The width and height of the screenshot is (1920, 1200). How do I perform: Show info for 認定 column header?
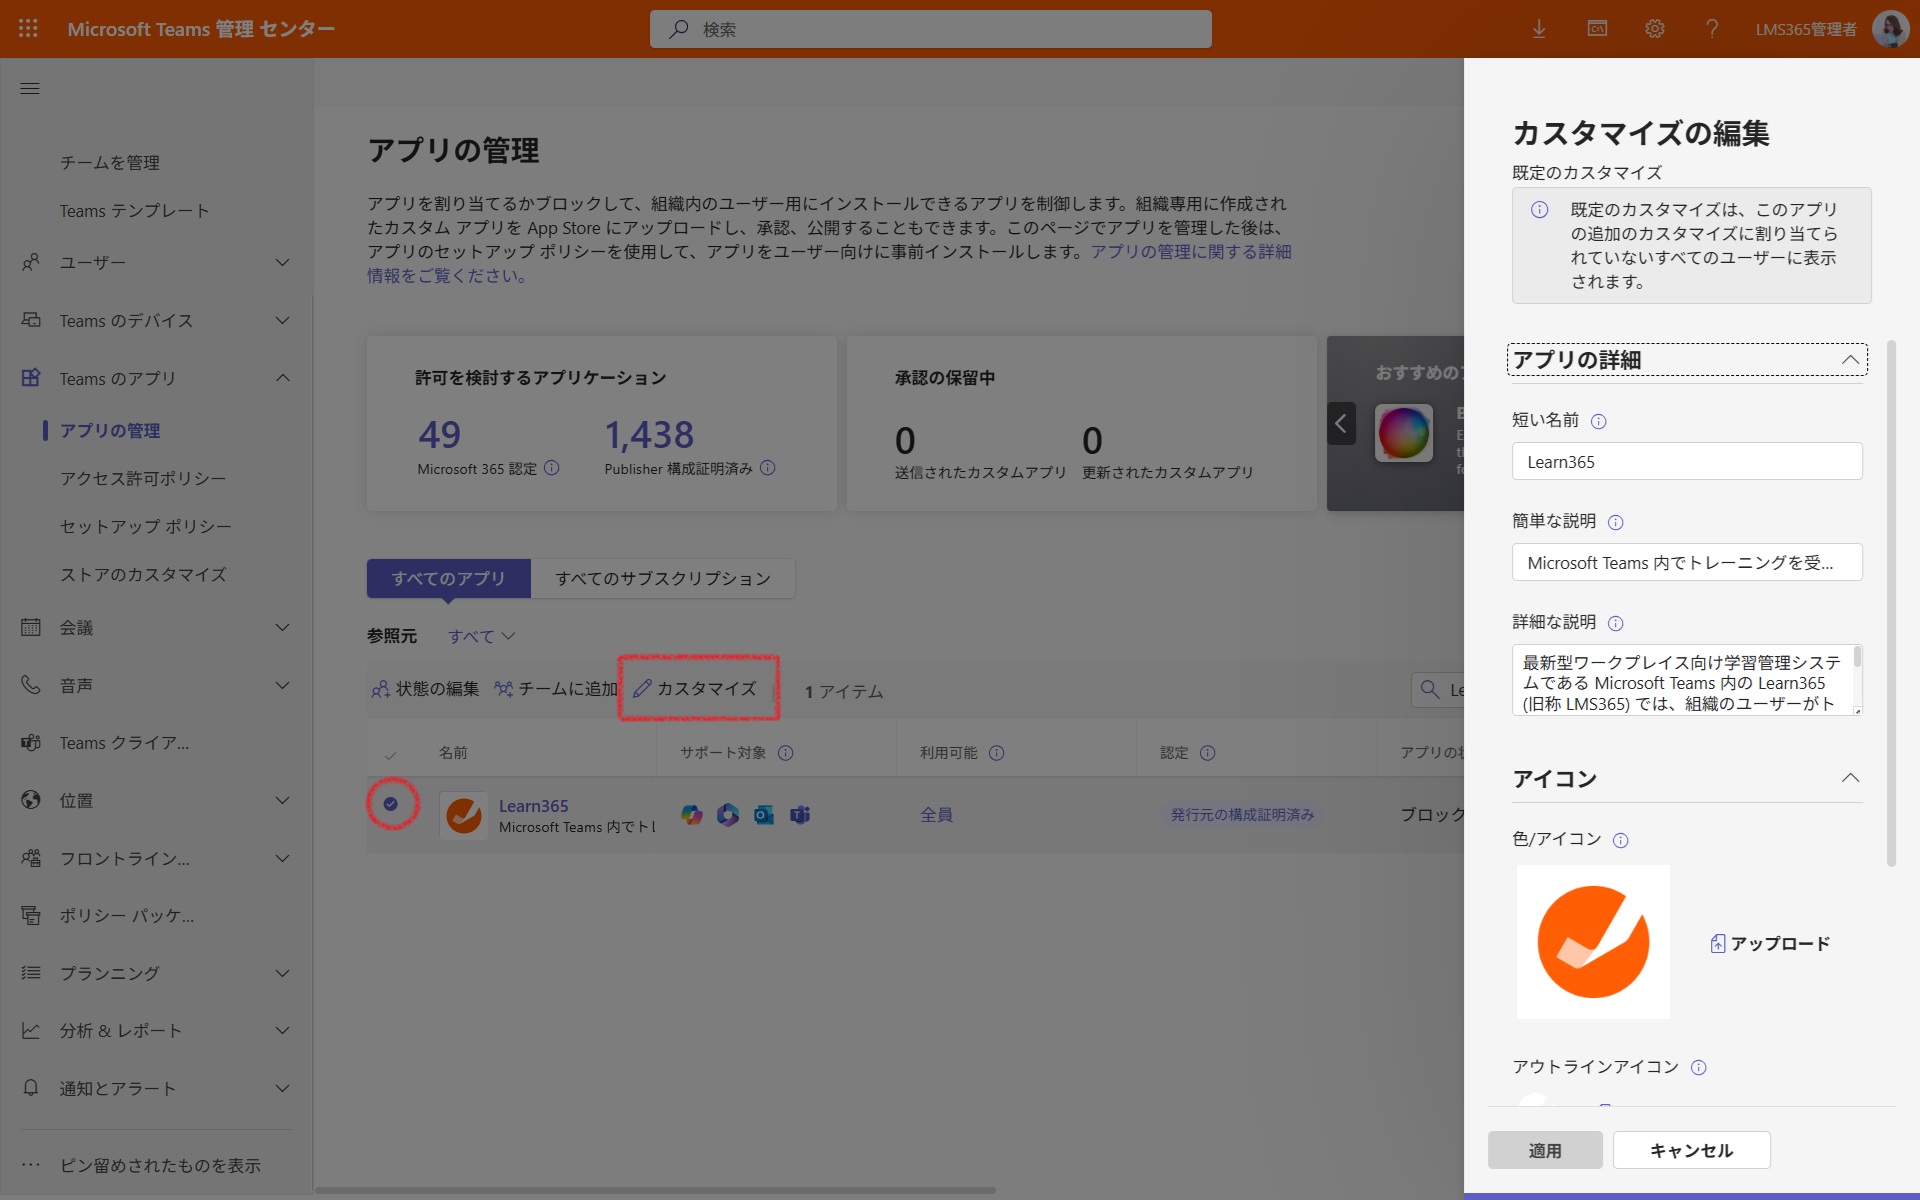coord(1208,753)
